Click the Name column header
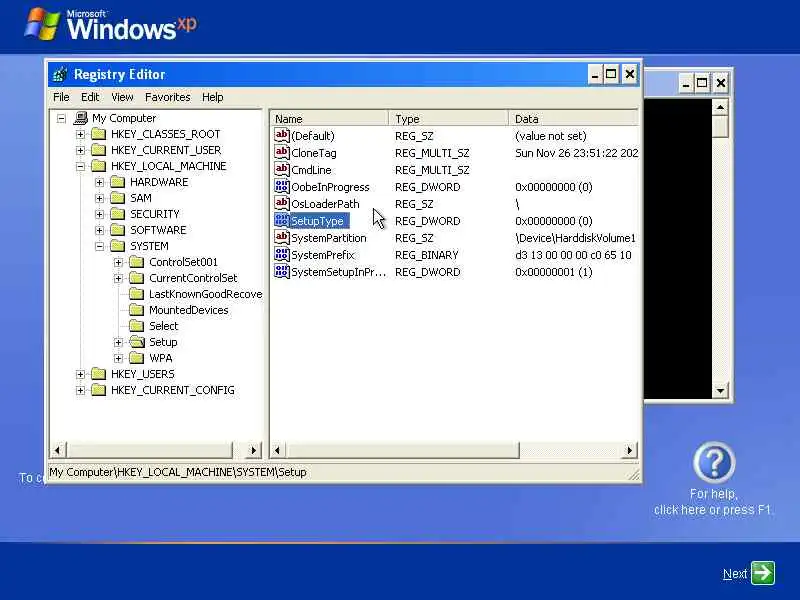Screen dimensions: 800x600 point(329,119)
